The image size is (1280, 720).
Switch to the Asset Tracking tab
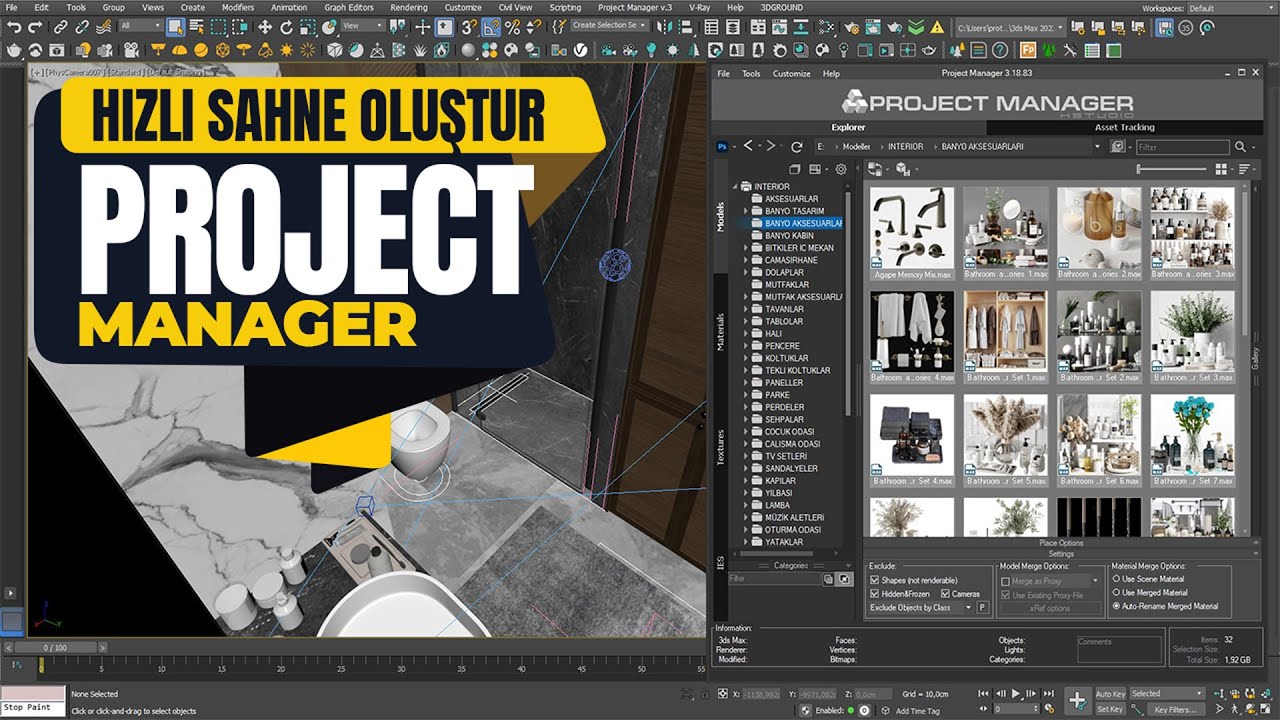(1124, 127)
